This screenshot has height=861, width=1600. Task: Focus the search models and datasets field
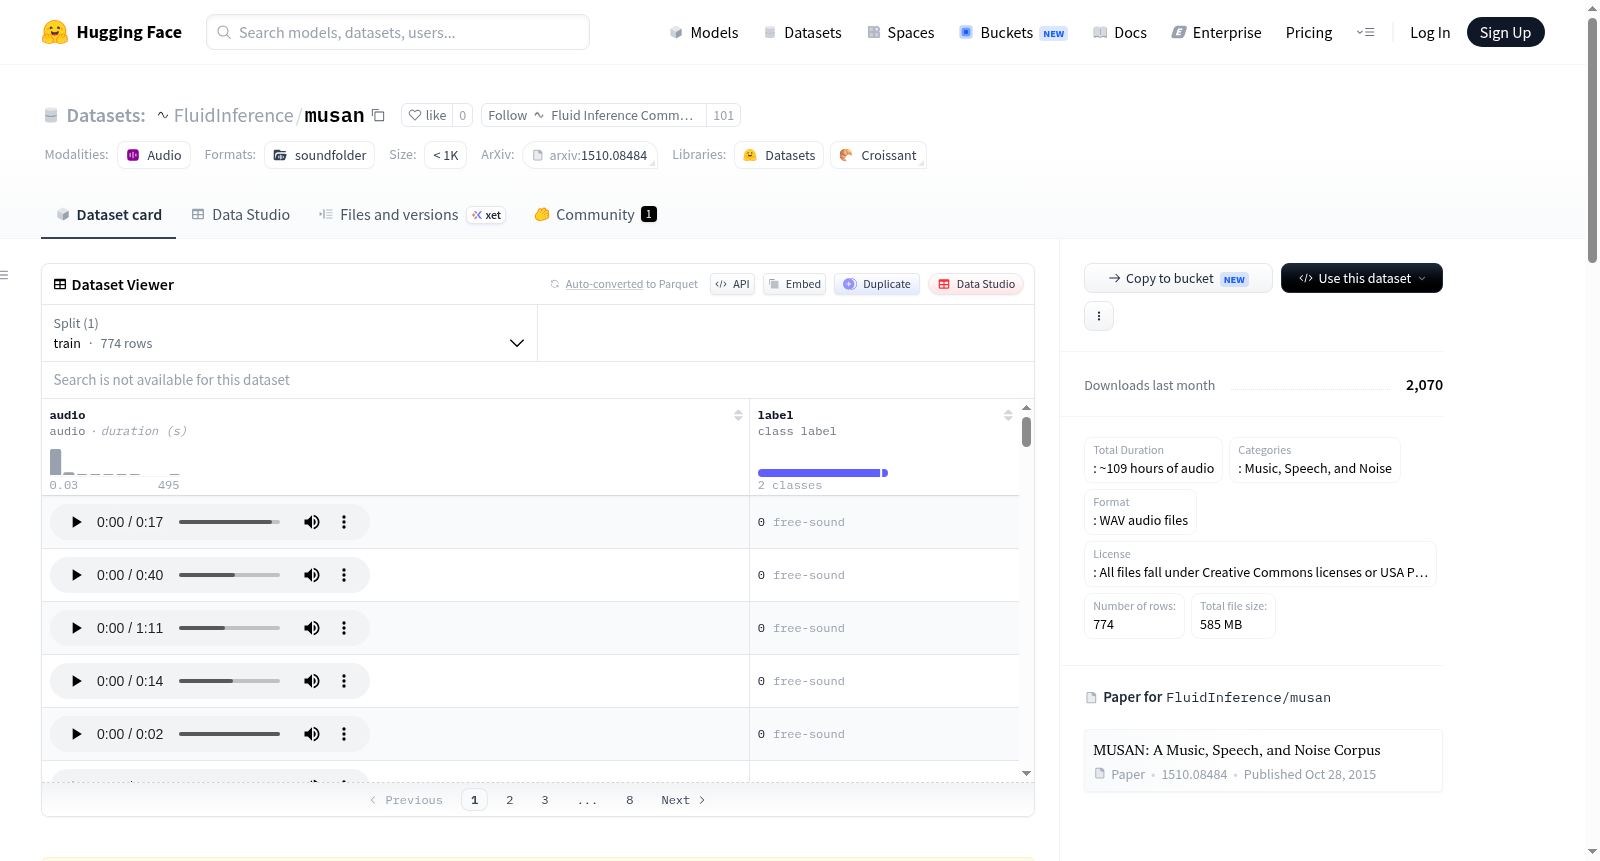pyautogui.click(x=398, y=32)
